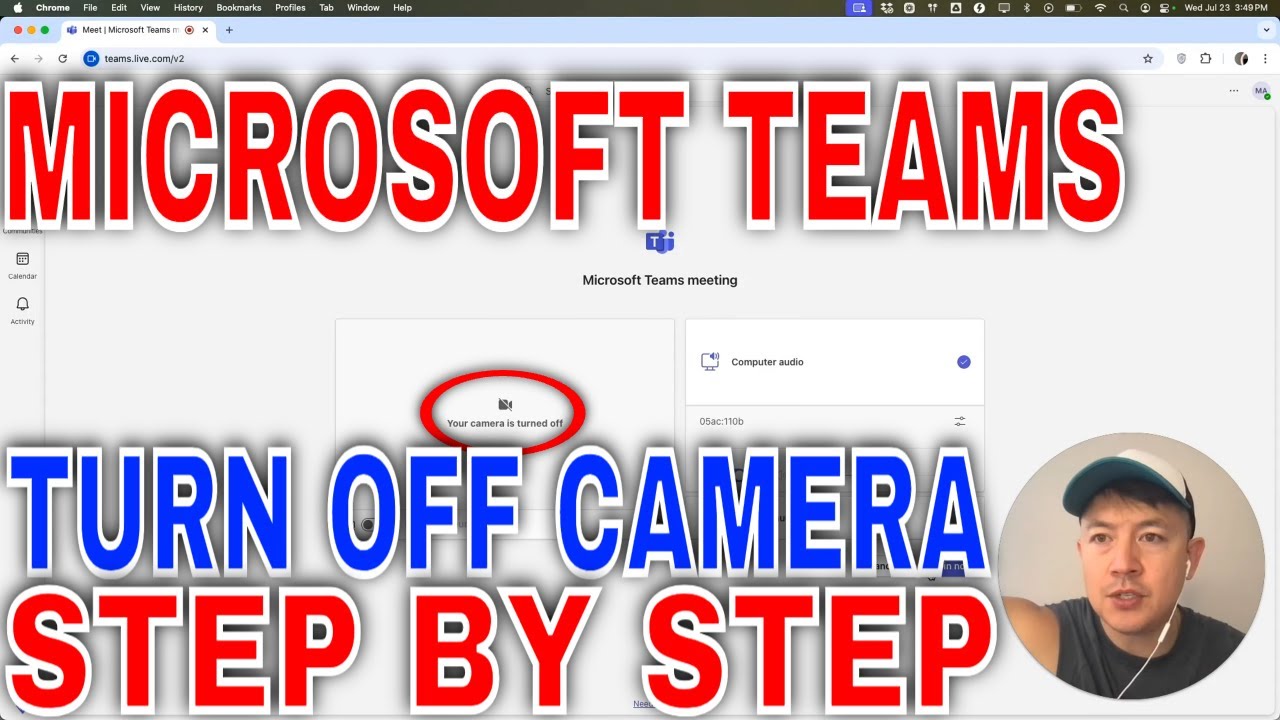Open the Chrome three-dot menu
This screenshot has width=1280, height=720.
(x=1265, y=59)
